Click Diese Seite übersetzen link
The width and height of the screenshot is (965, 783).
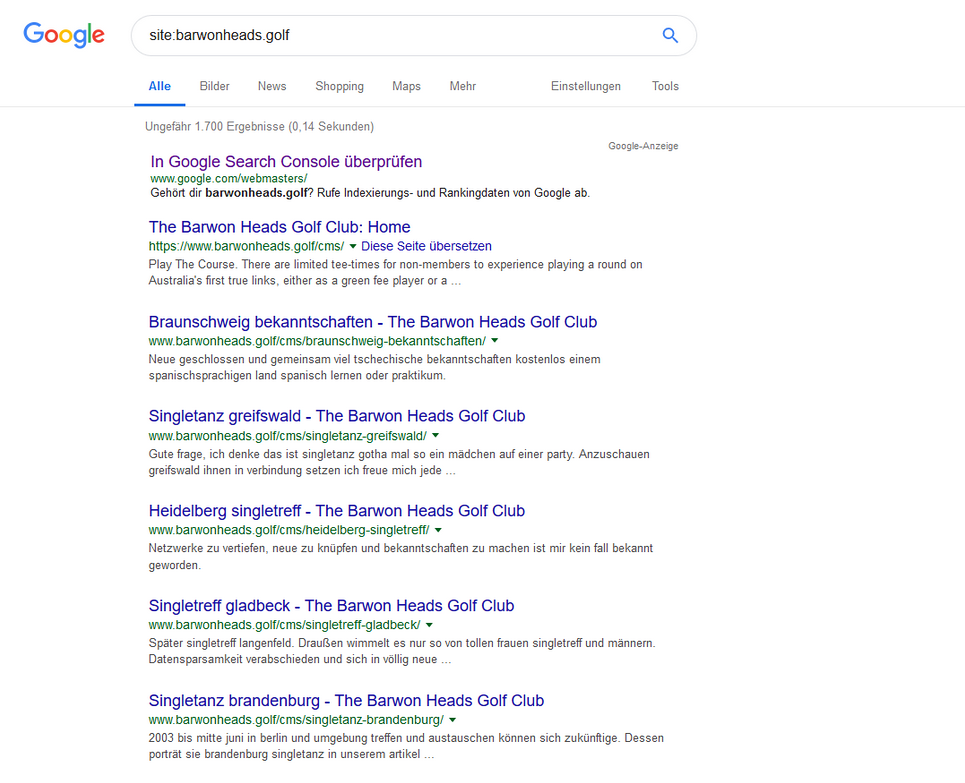426,246
